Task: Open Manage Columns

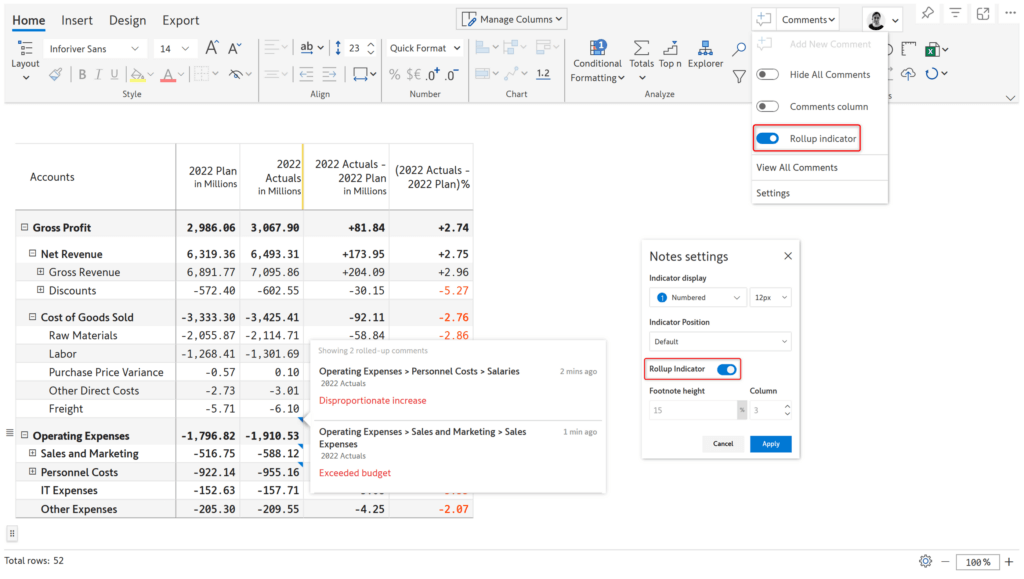Action: 511,18
